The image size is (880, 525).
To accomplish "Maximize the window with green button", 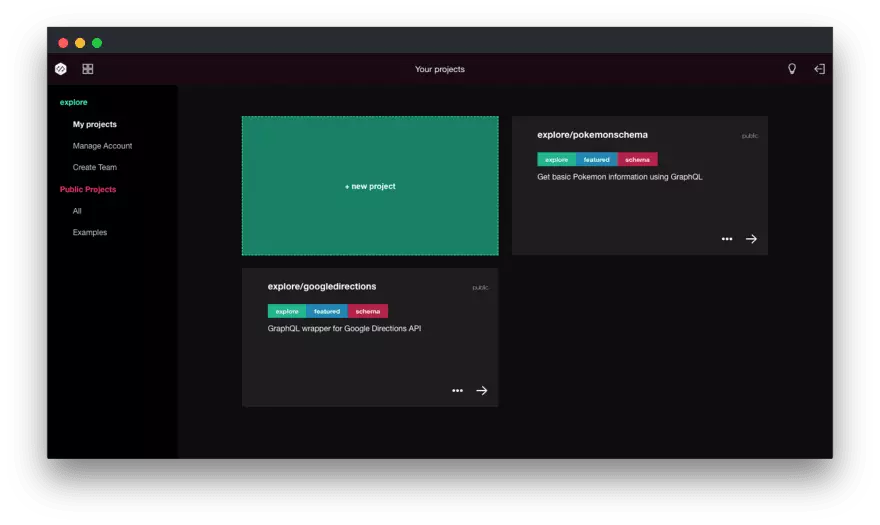I will pos(97,43).
